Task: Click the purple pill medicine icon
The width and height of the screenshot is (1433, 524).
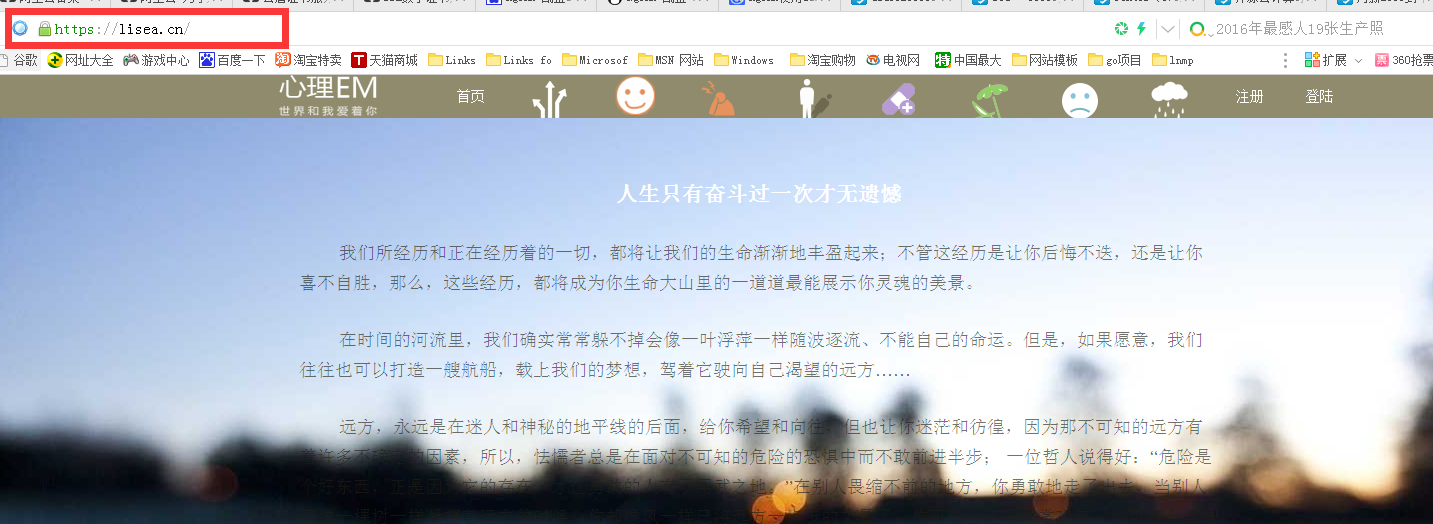Action: (899, 100)
